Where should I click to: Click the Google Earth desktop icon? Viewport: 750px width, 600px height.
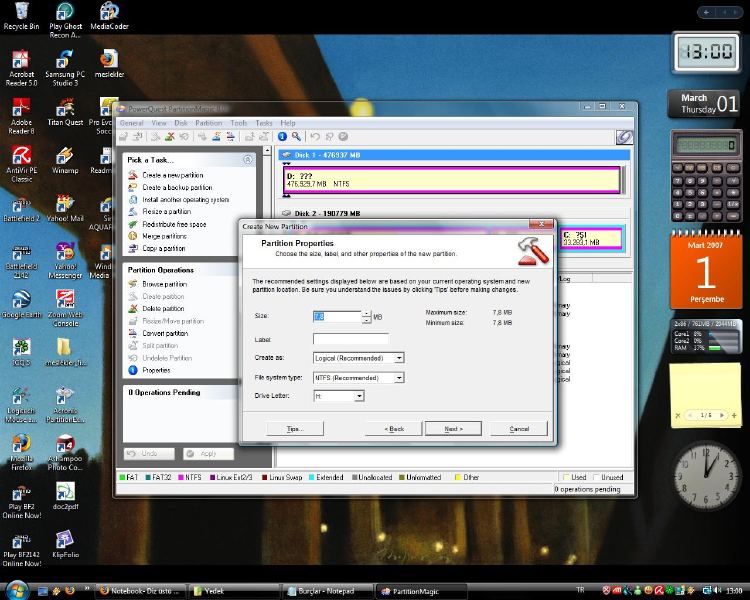[x=21, y=300]
